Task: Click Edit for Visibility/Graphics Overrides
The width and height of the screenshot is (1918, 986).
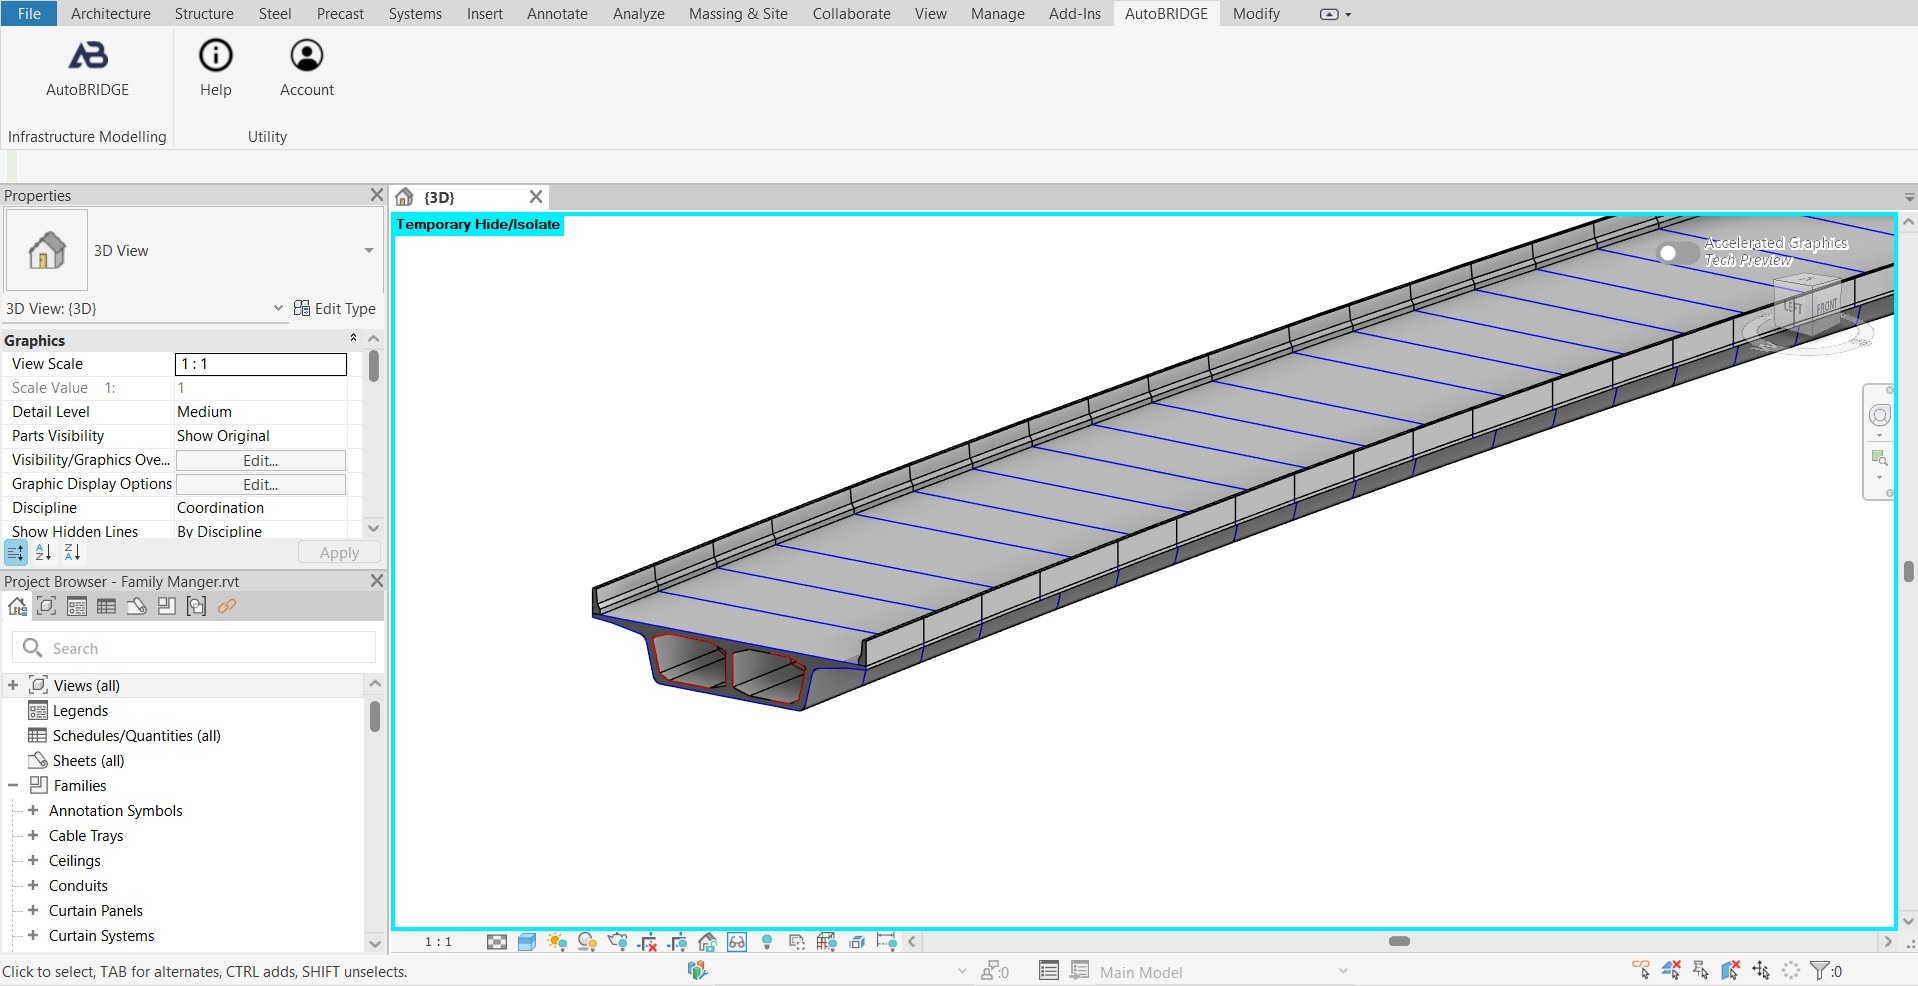Action: [260, 460]
